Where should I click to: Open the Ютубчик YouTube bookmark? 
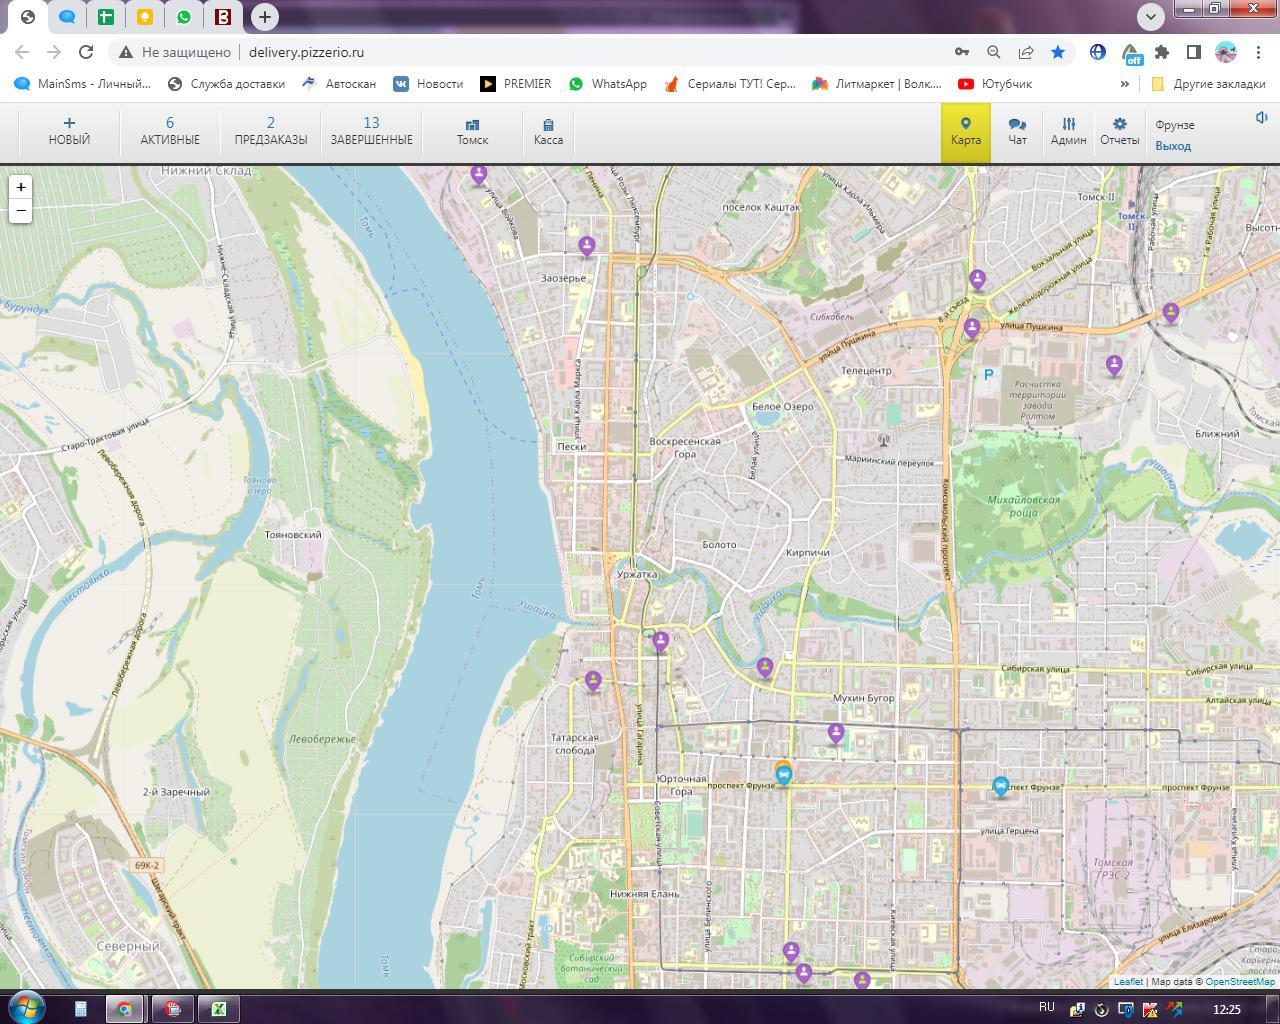[995, 84]
